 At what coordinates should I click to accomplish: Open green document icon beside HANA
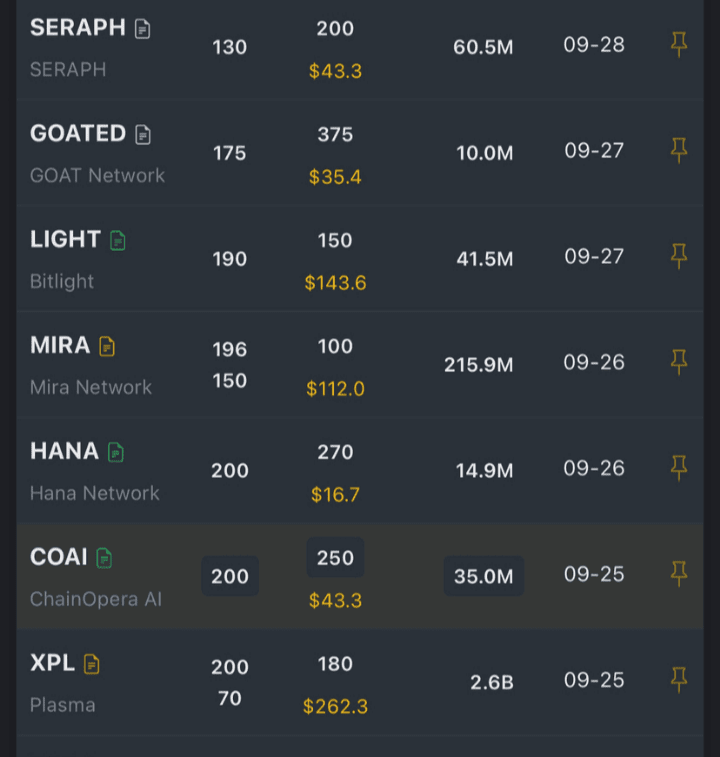[x=116, y=453]
